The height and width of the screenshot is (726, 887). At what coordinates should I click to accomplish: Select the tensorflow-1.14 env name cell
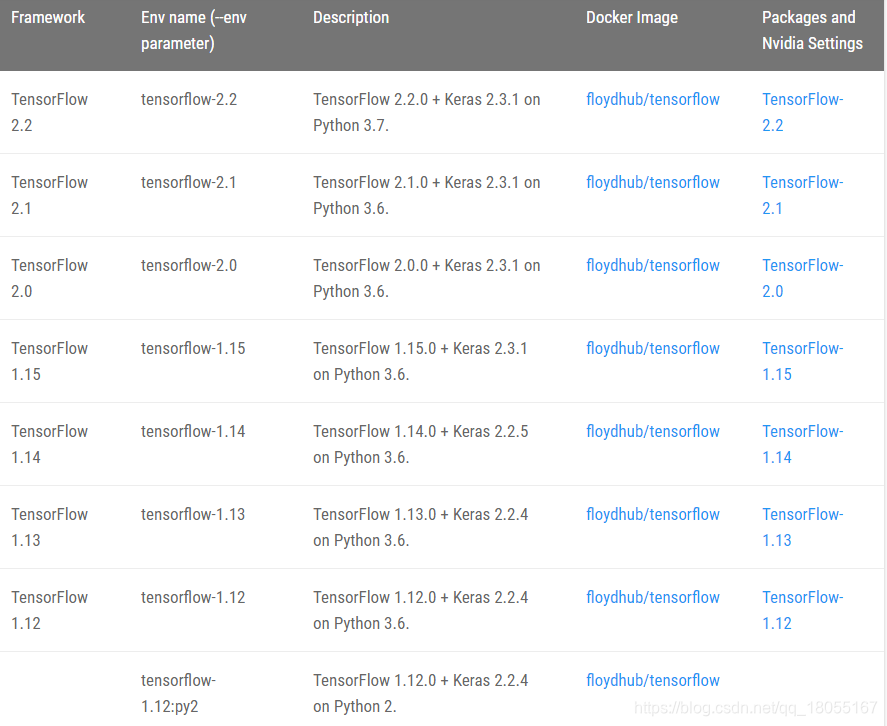pos(193,432)
